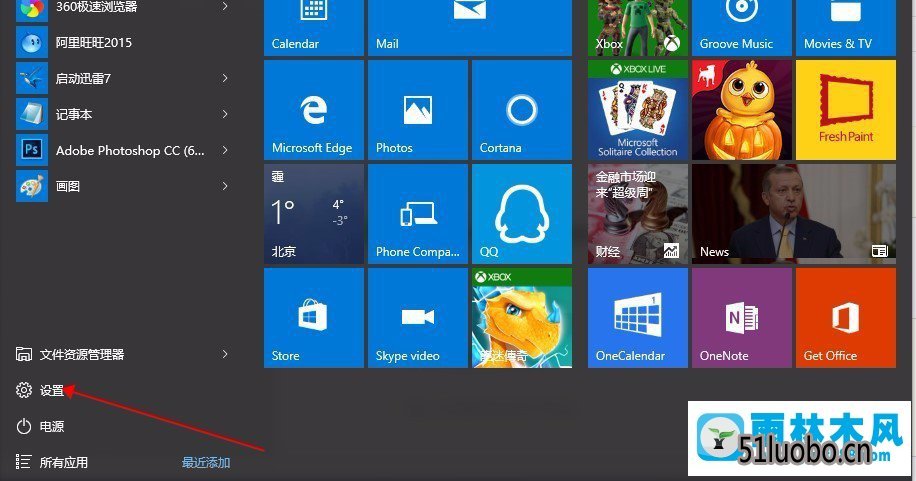The height and width of the screenshot is (481, 916).
Task: Open Phone Companion tile
Action: [418, 214]
